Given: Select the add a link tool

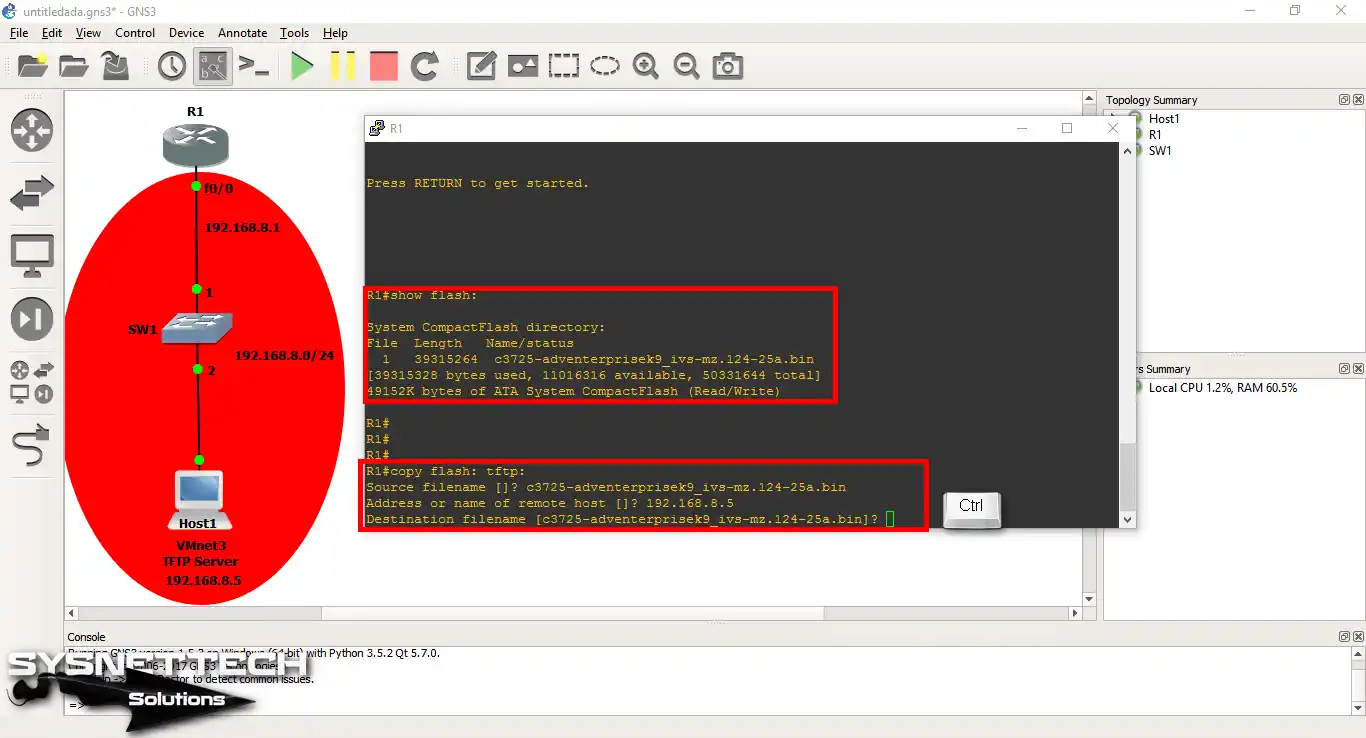Looking at the screenshot, I should [31, 447].
